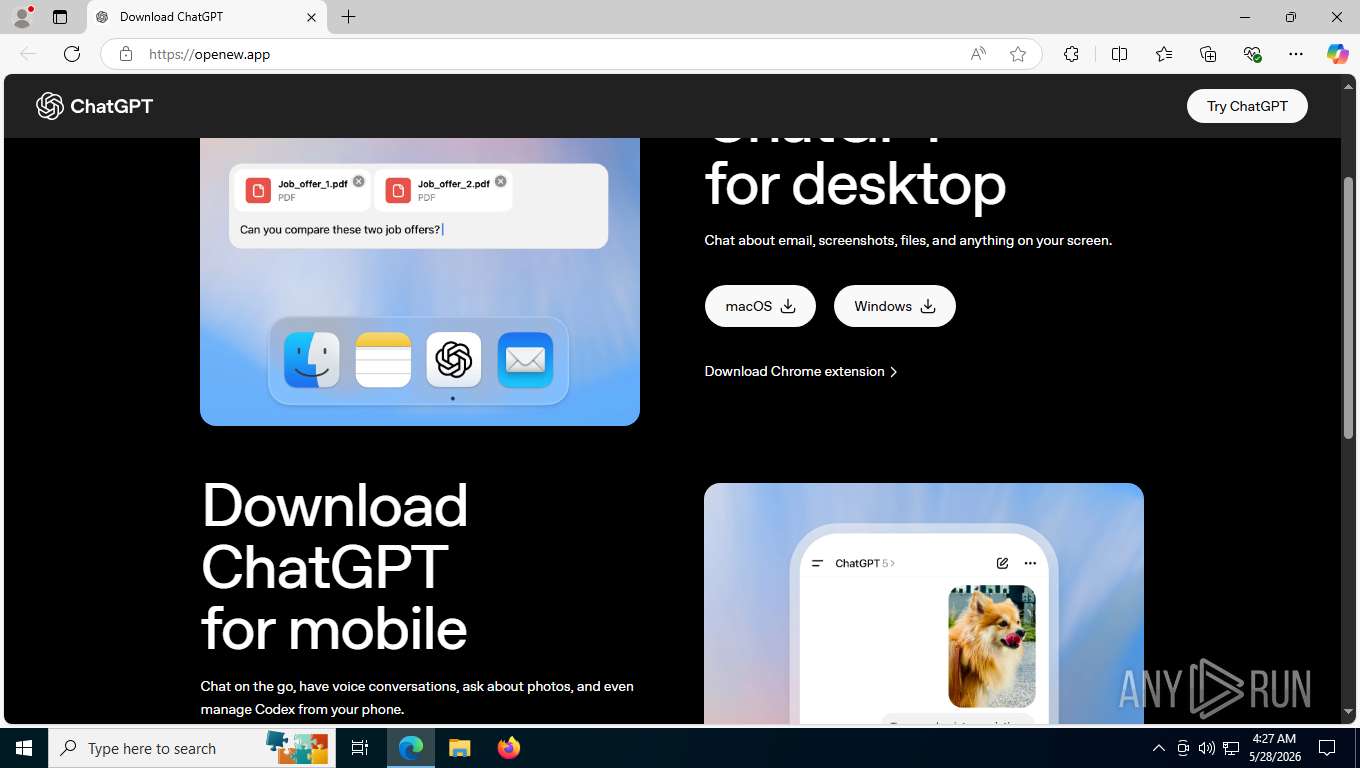Expand the ChatGPT 5 model selector

tap(865, 563)
